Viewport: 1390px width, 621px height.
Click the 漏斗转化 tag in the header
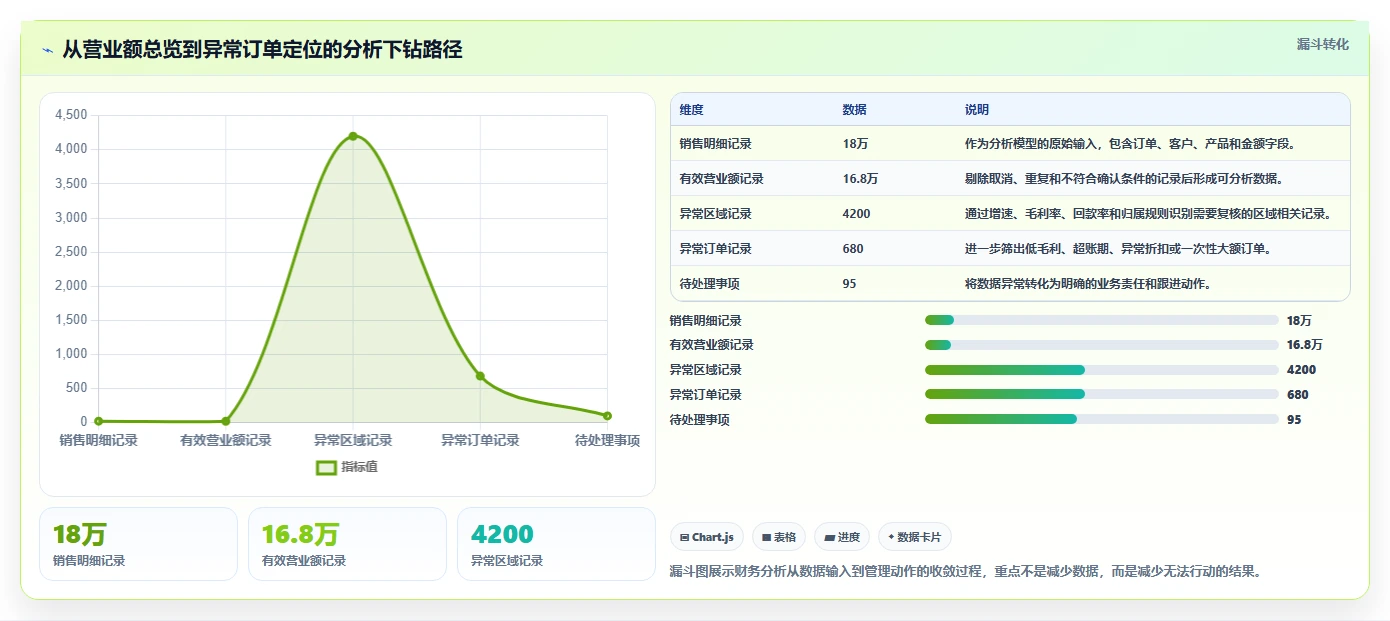(1322, 45)
